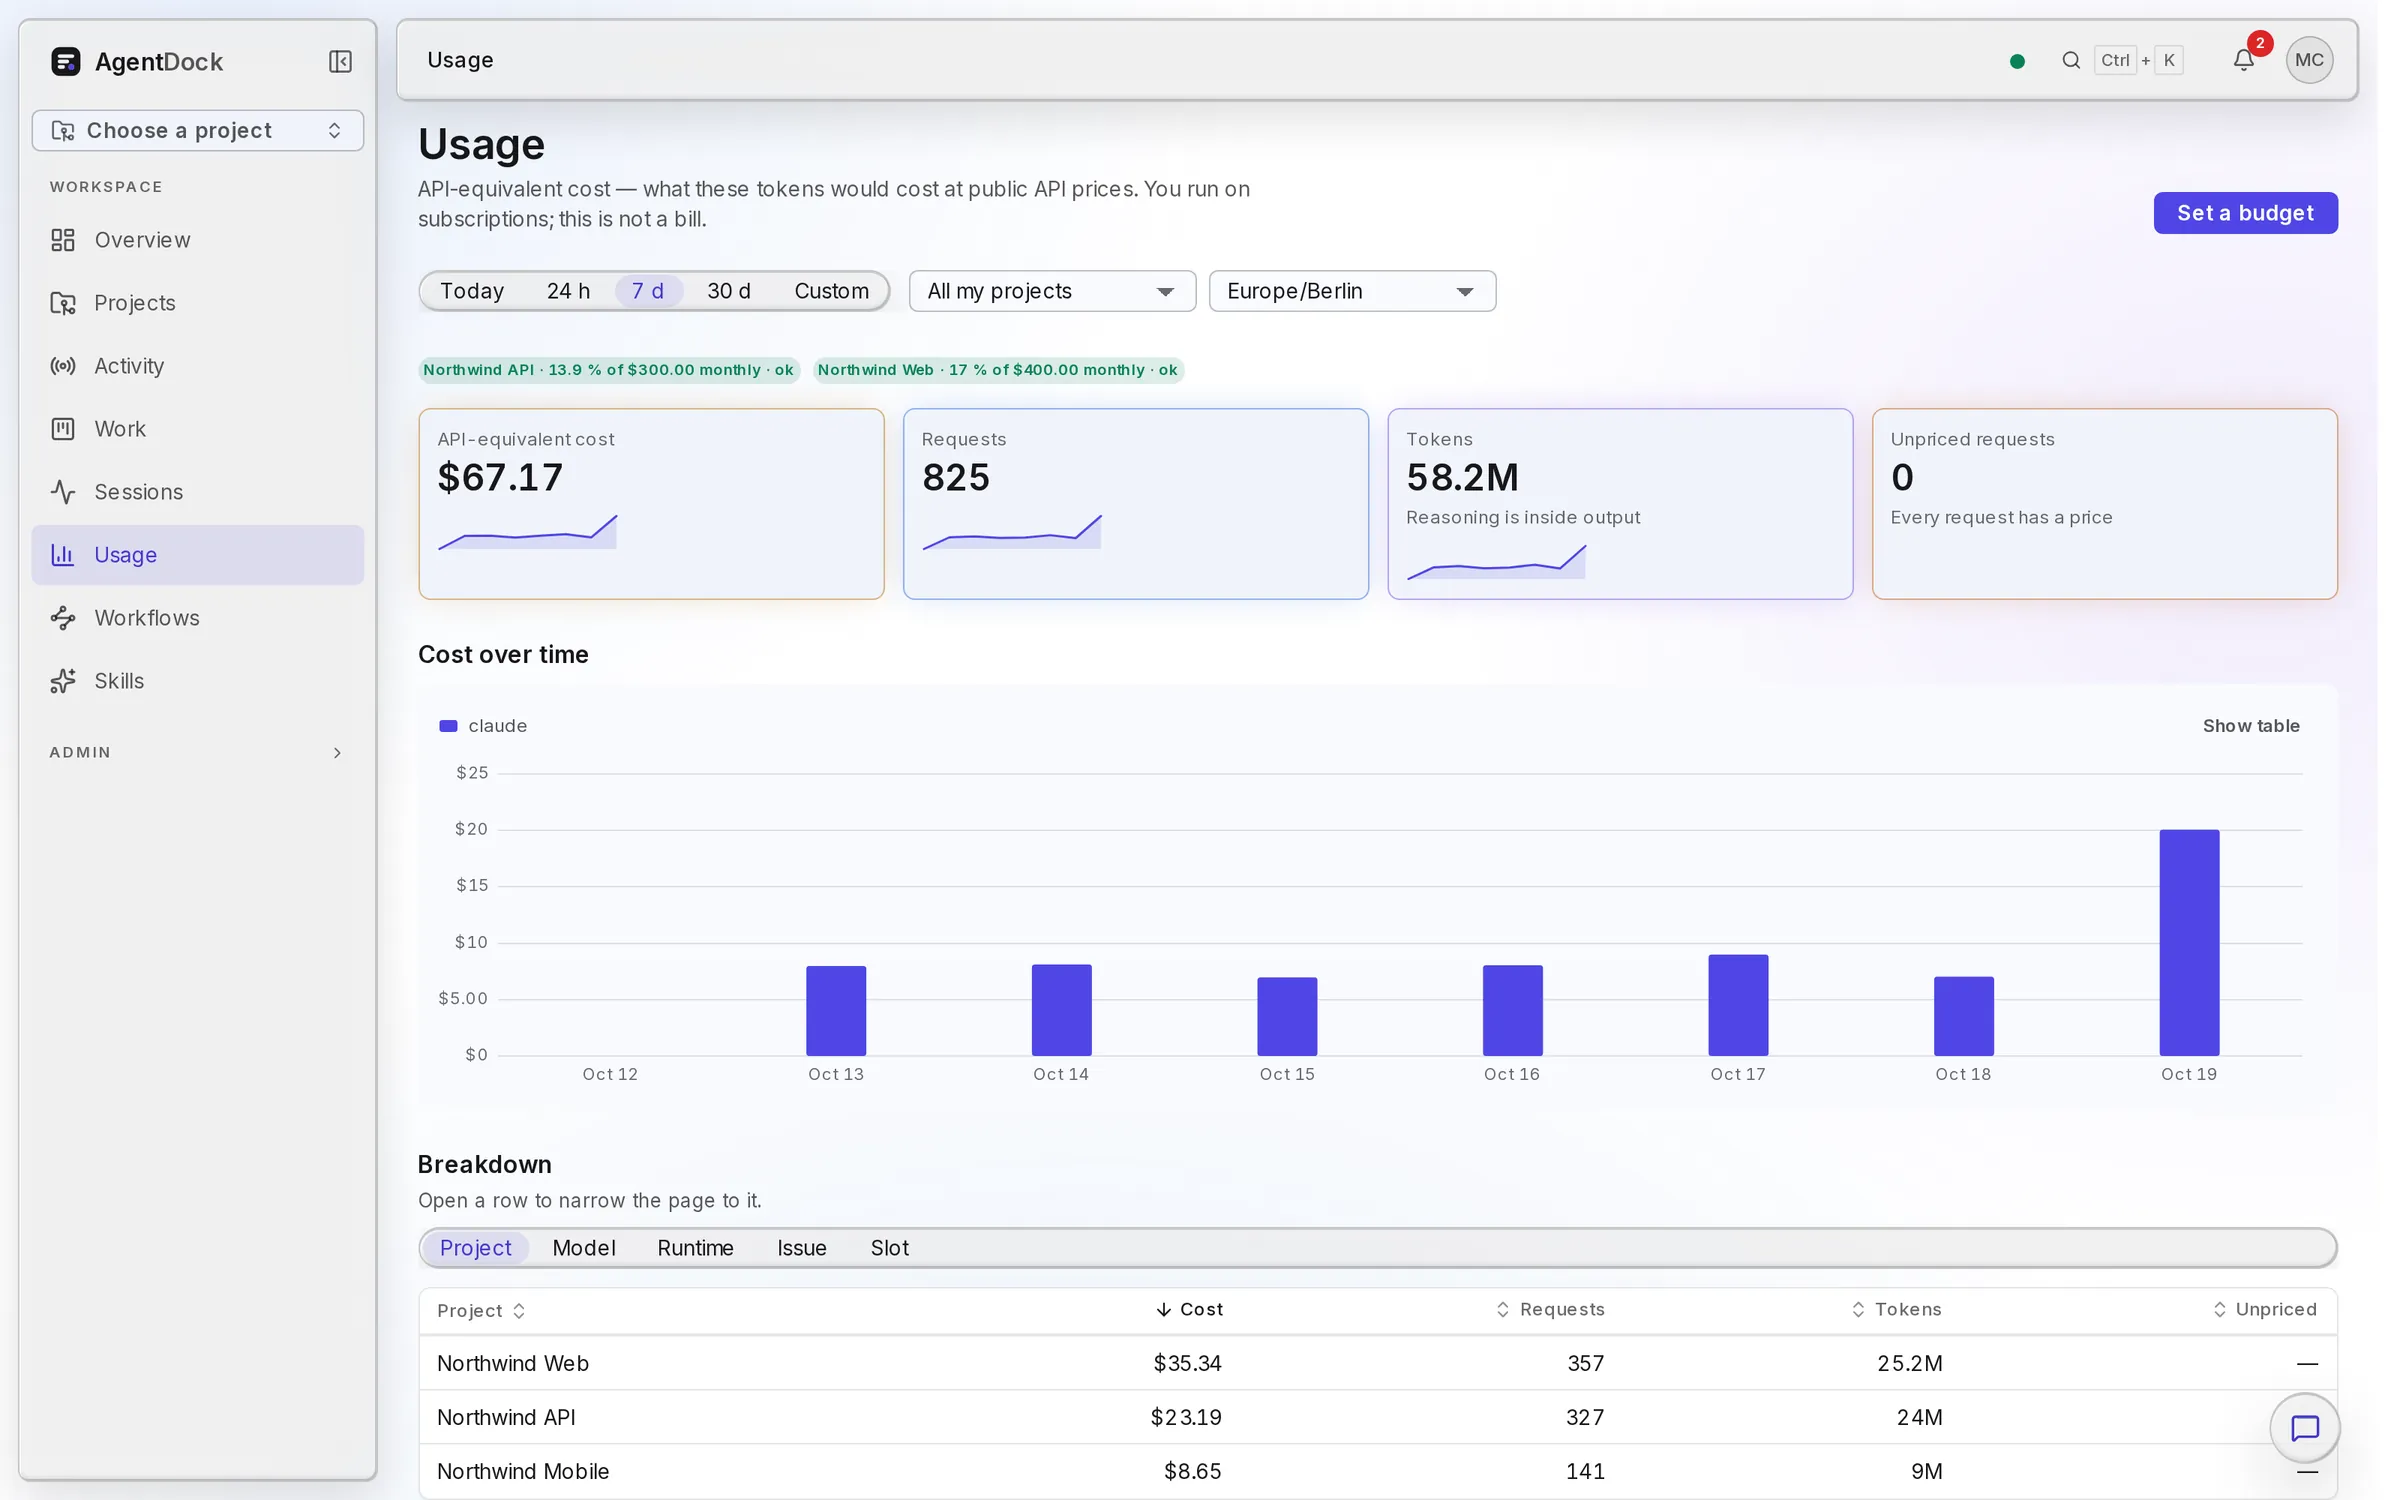
Task: Select the Custom time range
Action: click(x=831, y=291)
